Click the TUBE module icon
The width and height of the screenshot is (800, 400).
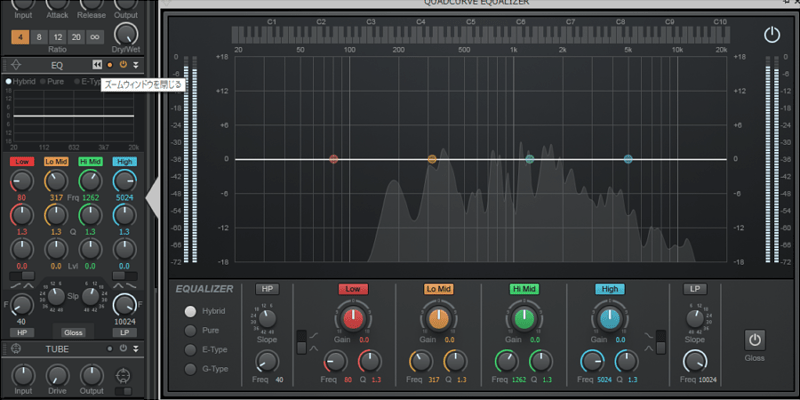pyautogui.click(x=16, y=349)
